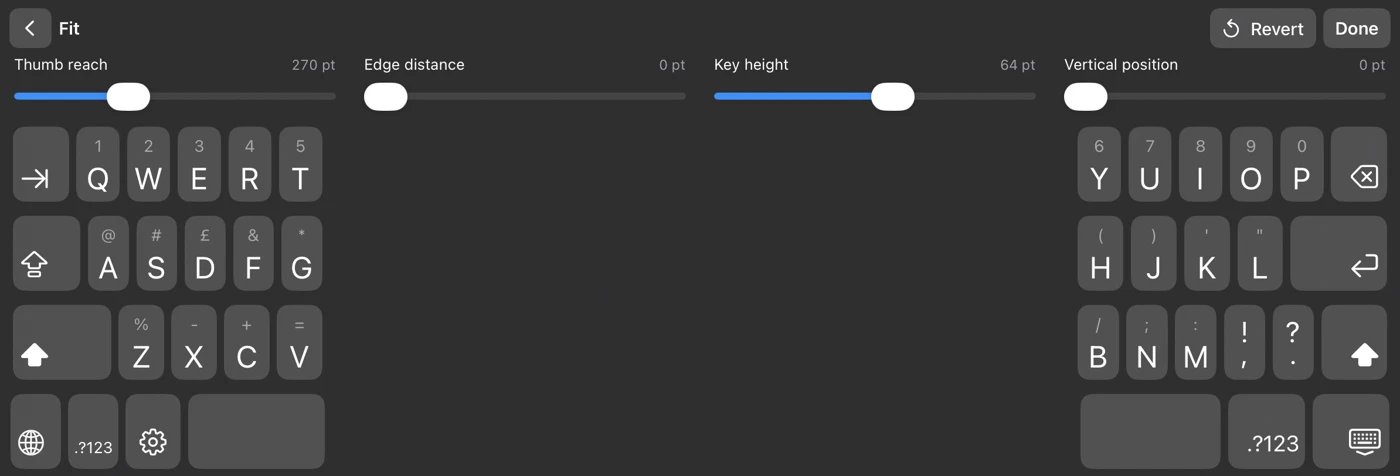Tap the question mark period key
Screen dimensions: 1400x476
1293,342
